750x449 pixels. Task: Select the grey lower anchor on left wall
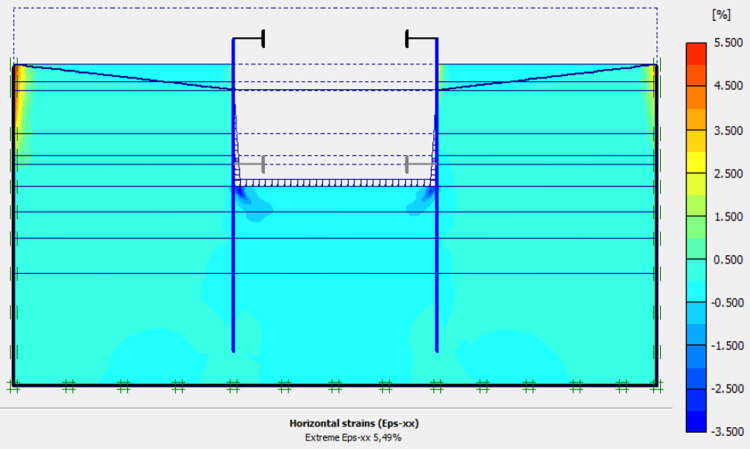pos(251,164)
